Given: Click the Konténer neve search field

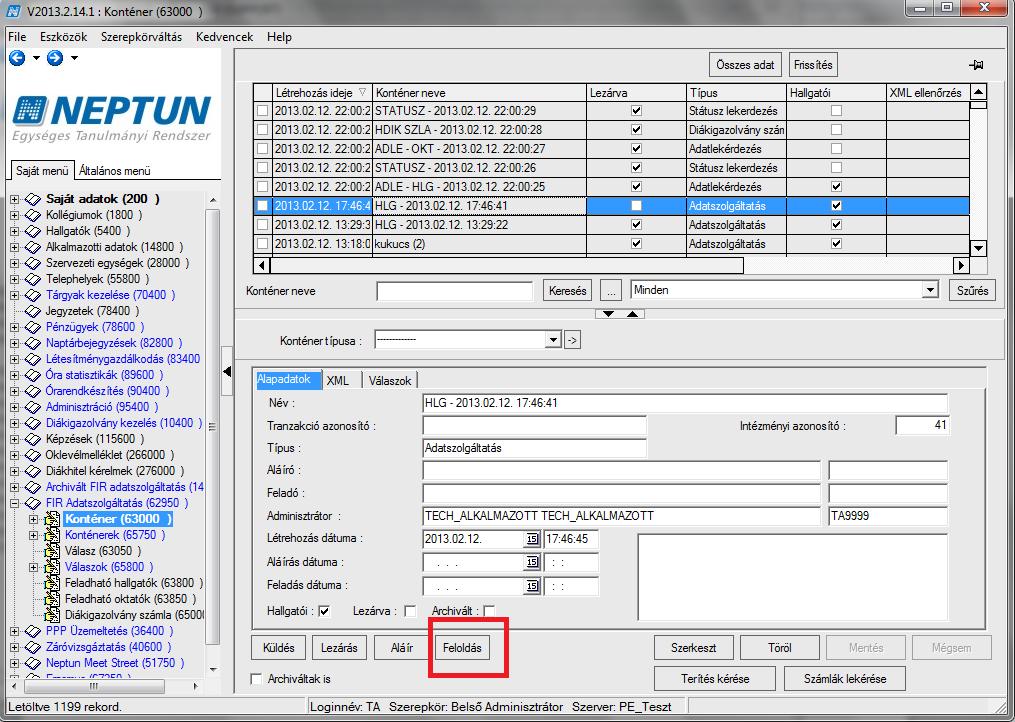Looking at the screenshot, I should [454, 291].
